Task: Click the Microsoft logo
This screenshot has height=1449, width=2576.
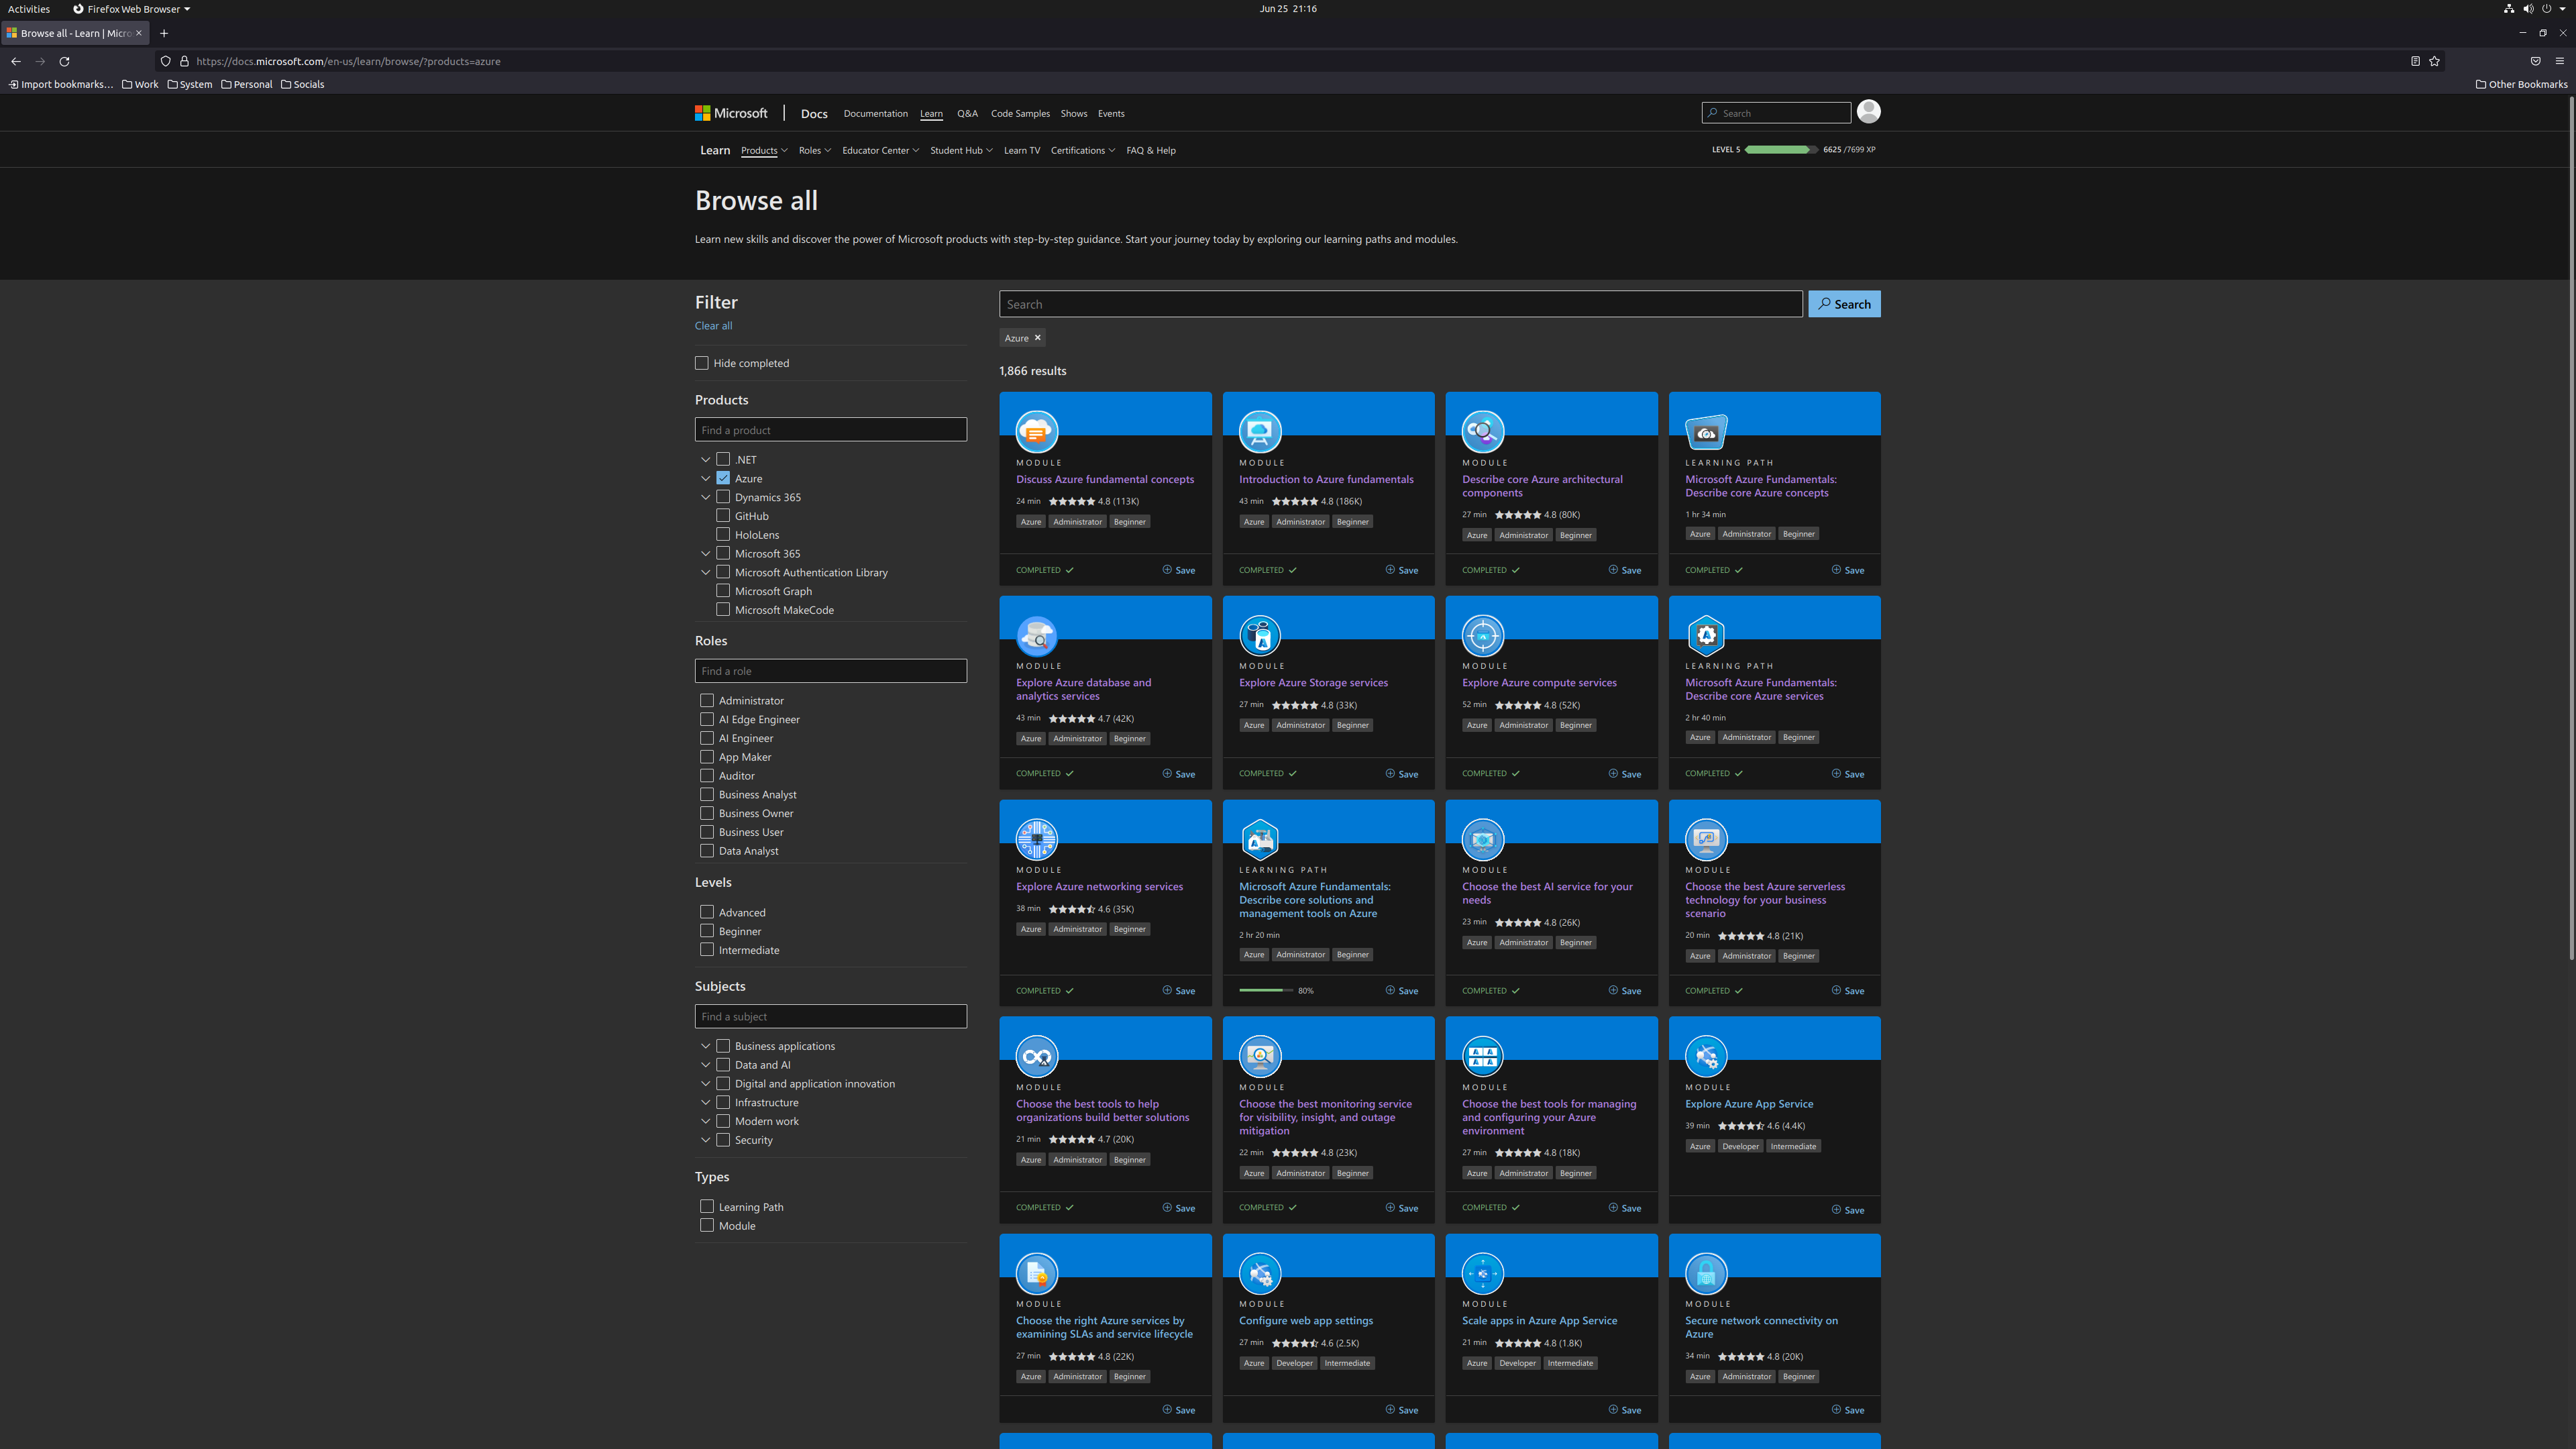Action: coord(731,113)
